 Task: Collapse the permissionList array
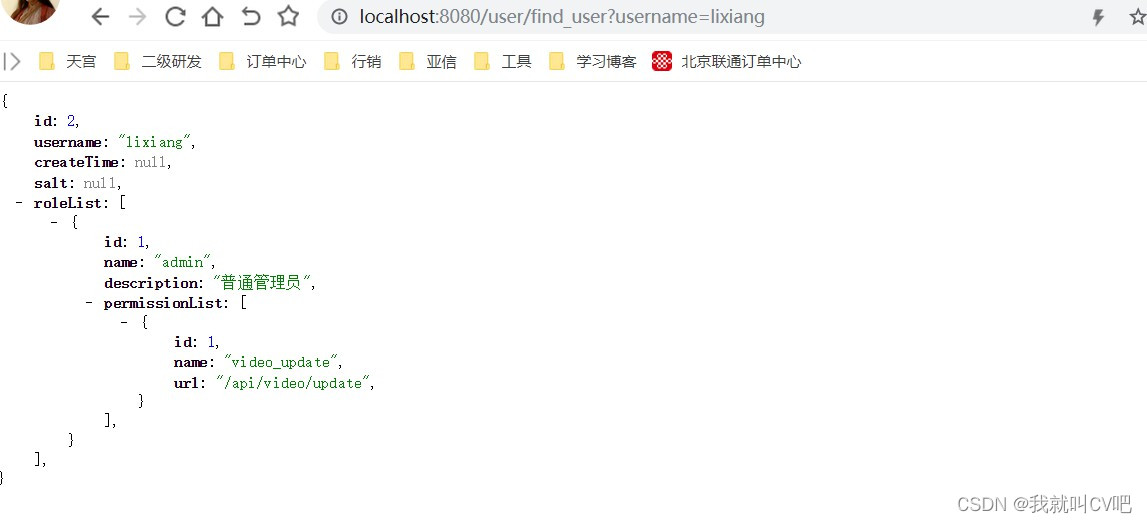[x=89, y=303]
